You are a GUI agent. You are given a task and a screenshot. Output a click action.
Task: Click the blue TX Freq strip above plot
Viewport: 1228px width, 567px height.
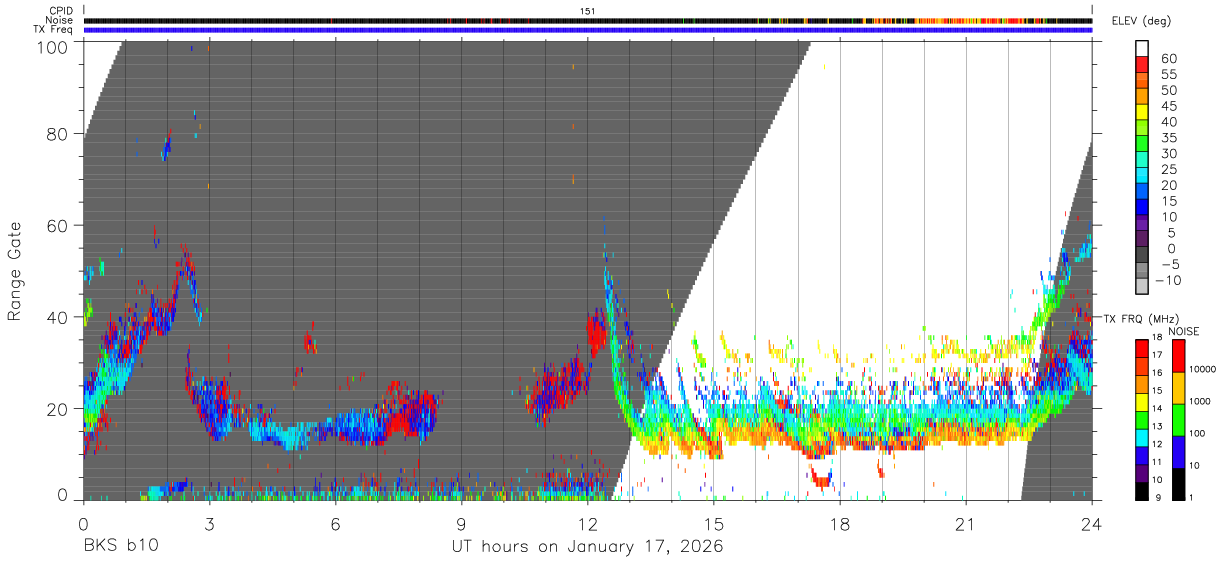588,30
